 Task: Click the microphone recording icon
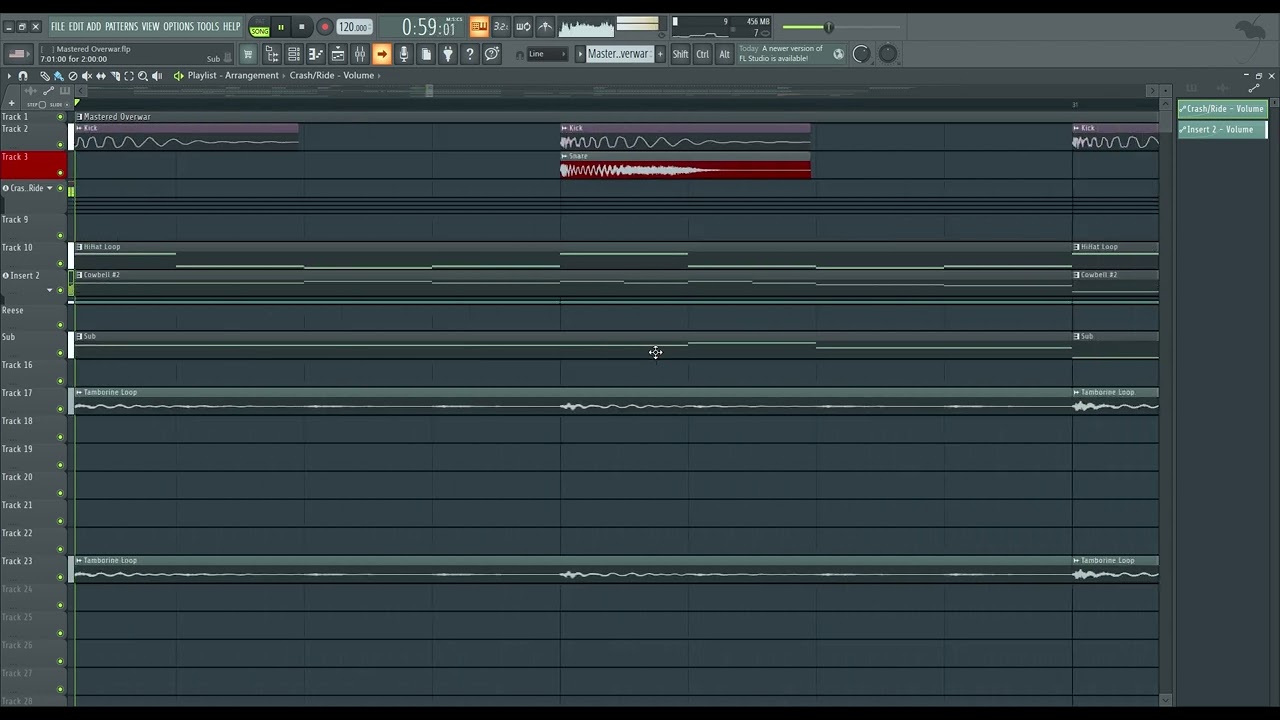point(404,54)
